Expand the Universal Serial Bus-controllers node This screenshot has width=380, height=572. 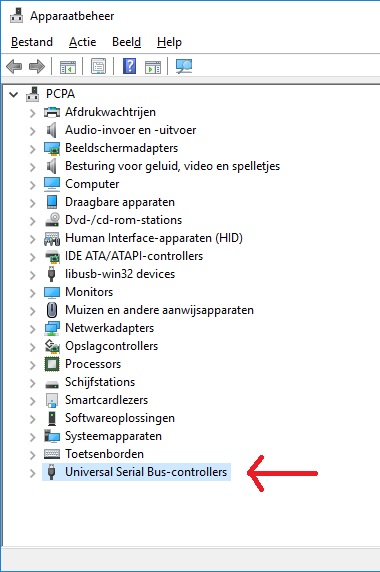[x=32, y=473]
